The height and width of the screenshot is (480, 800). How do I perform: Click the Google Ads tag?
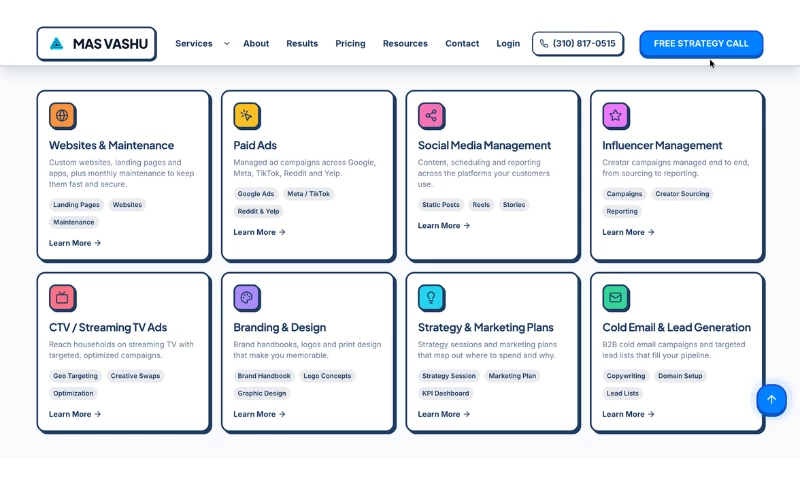(x=256, y=194)
